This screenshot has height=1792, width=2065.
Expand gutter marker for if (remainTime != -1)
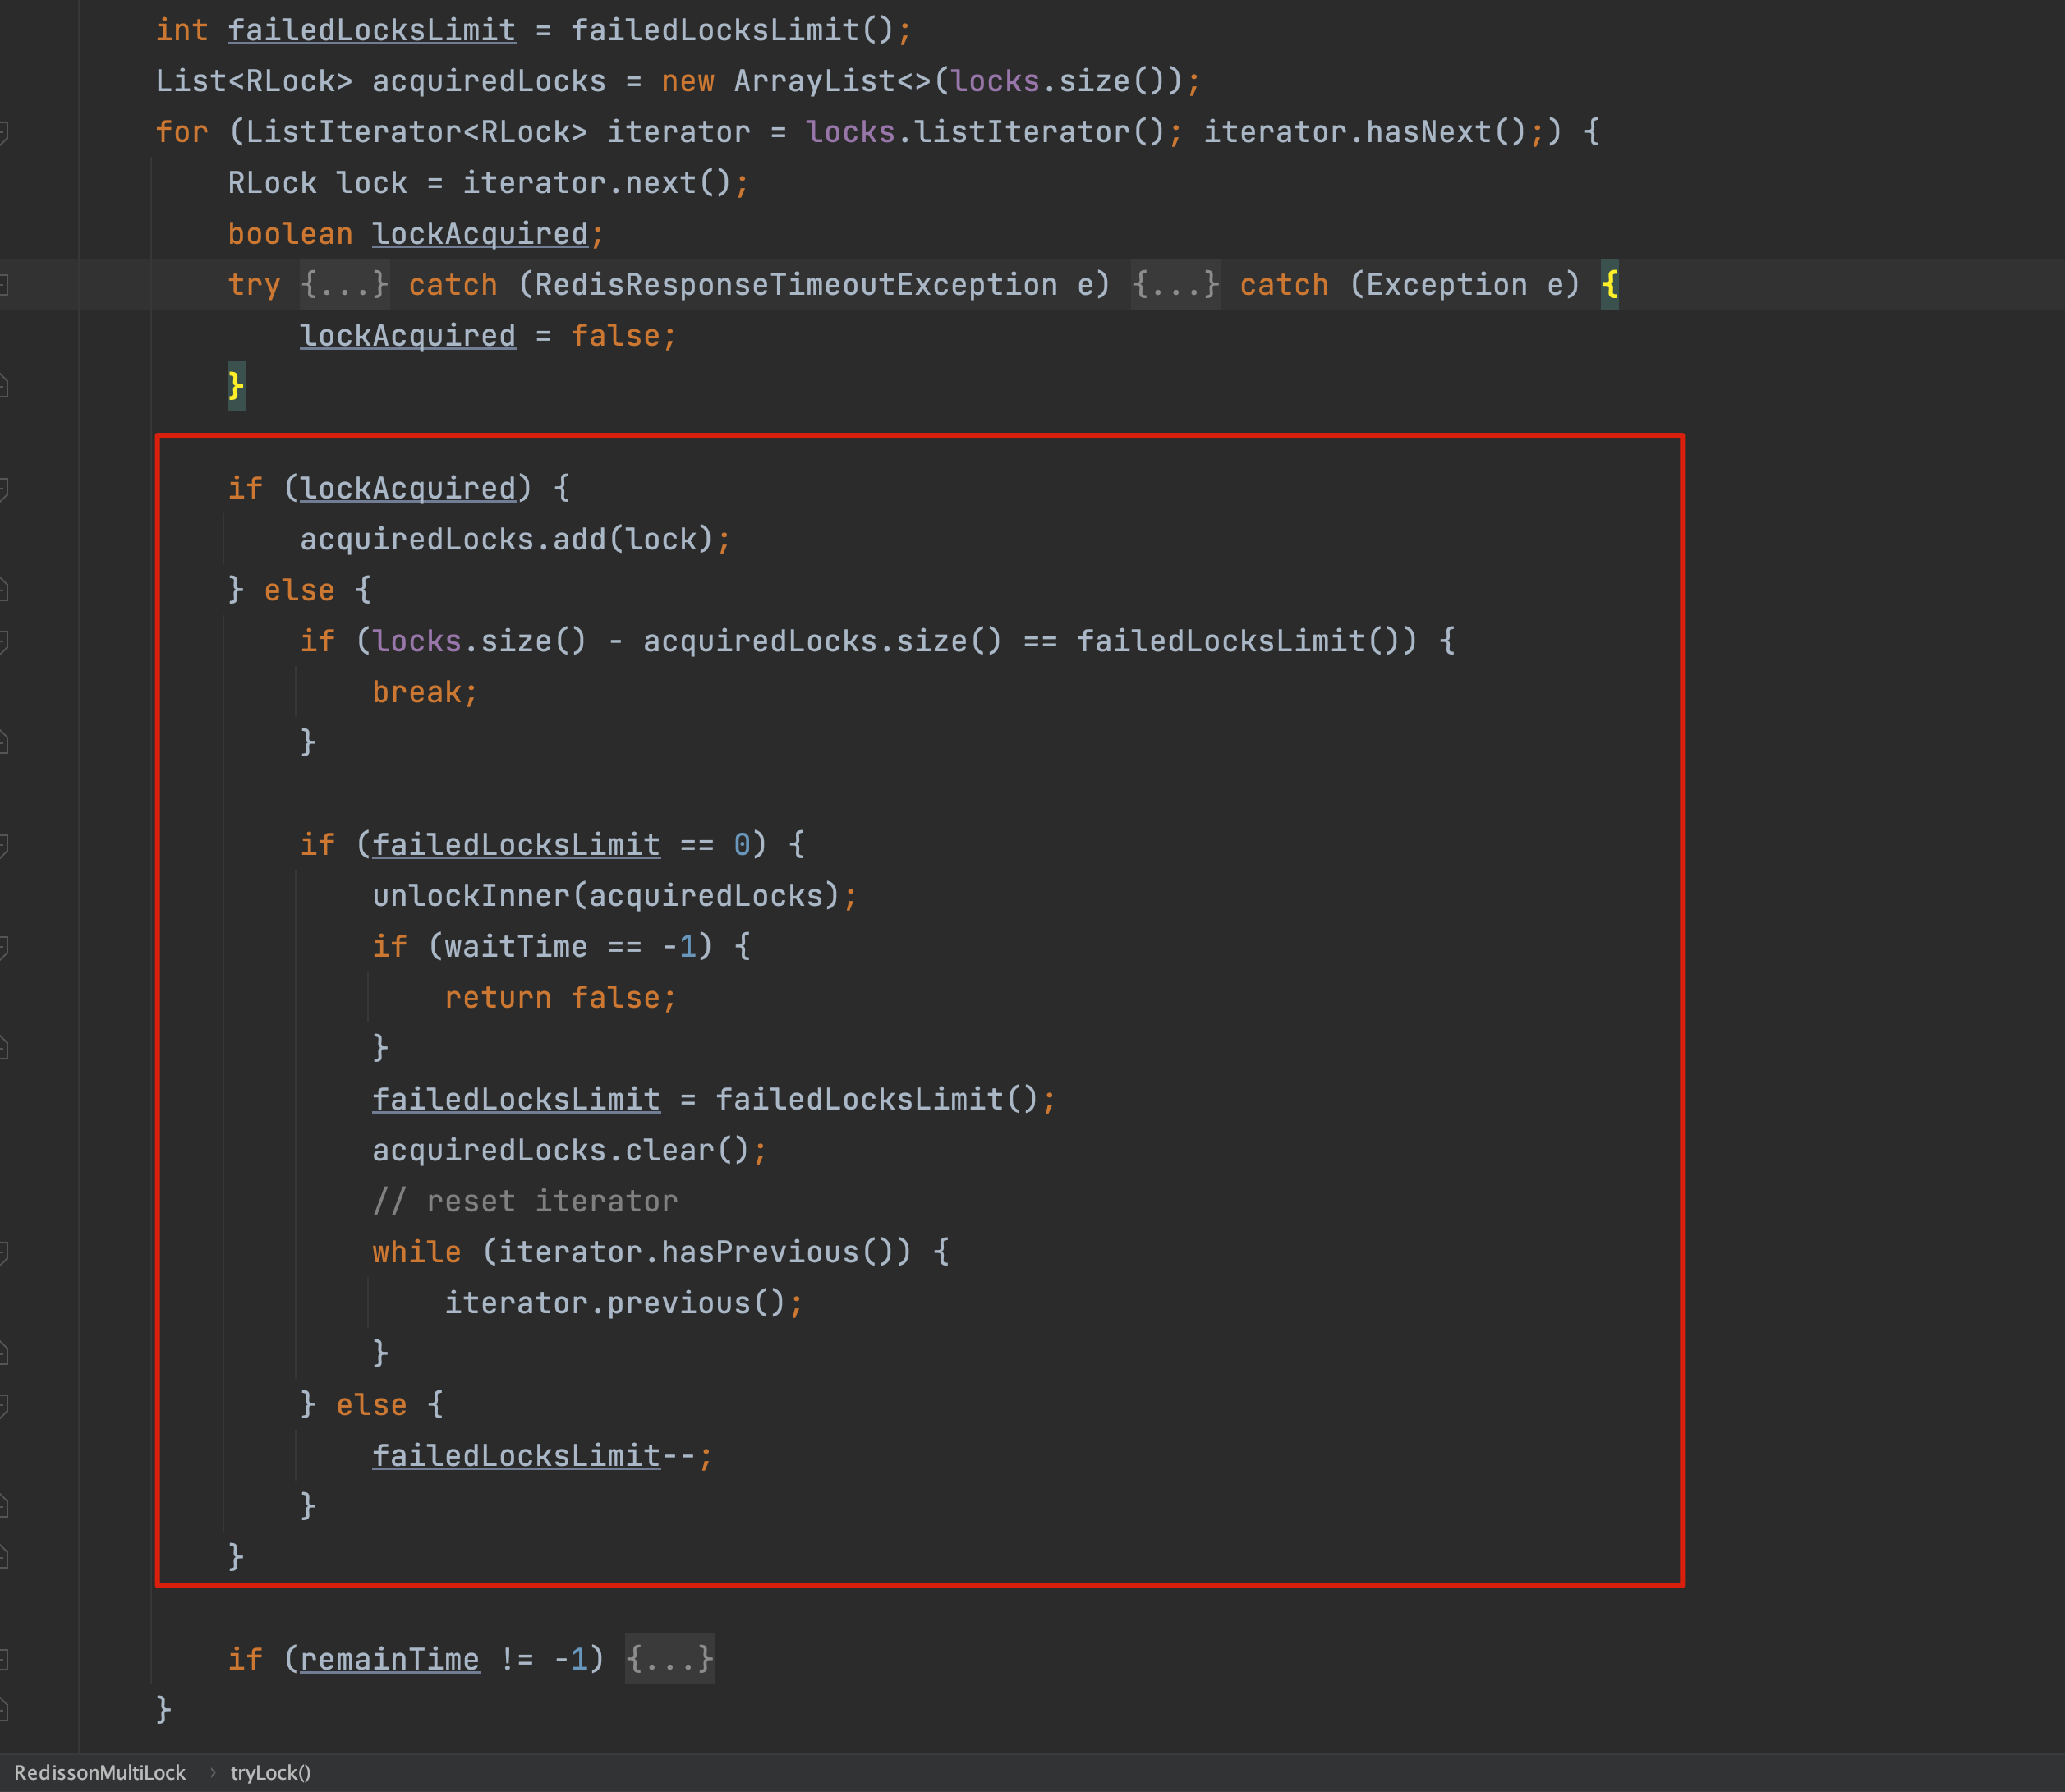(x=4, y=1660)
